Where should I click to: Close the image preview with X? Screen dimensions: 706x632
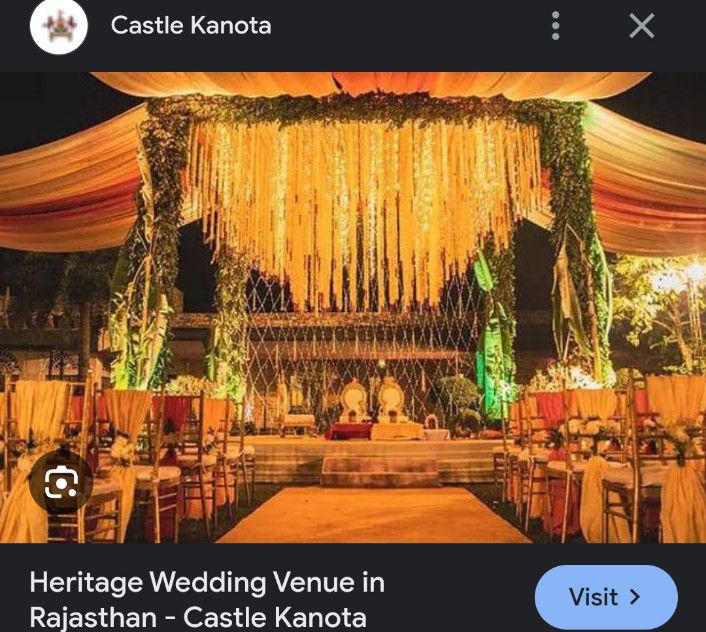click(641, 26)
